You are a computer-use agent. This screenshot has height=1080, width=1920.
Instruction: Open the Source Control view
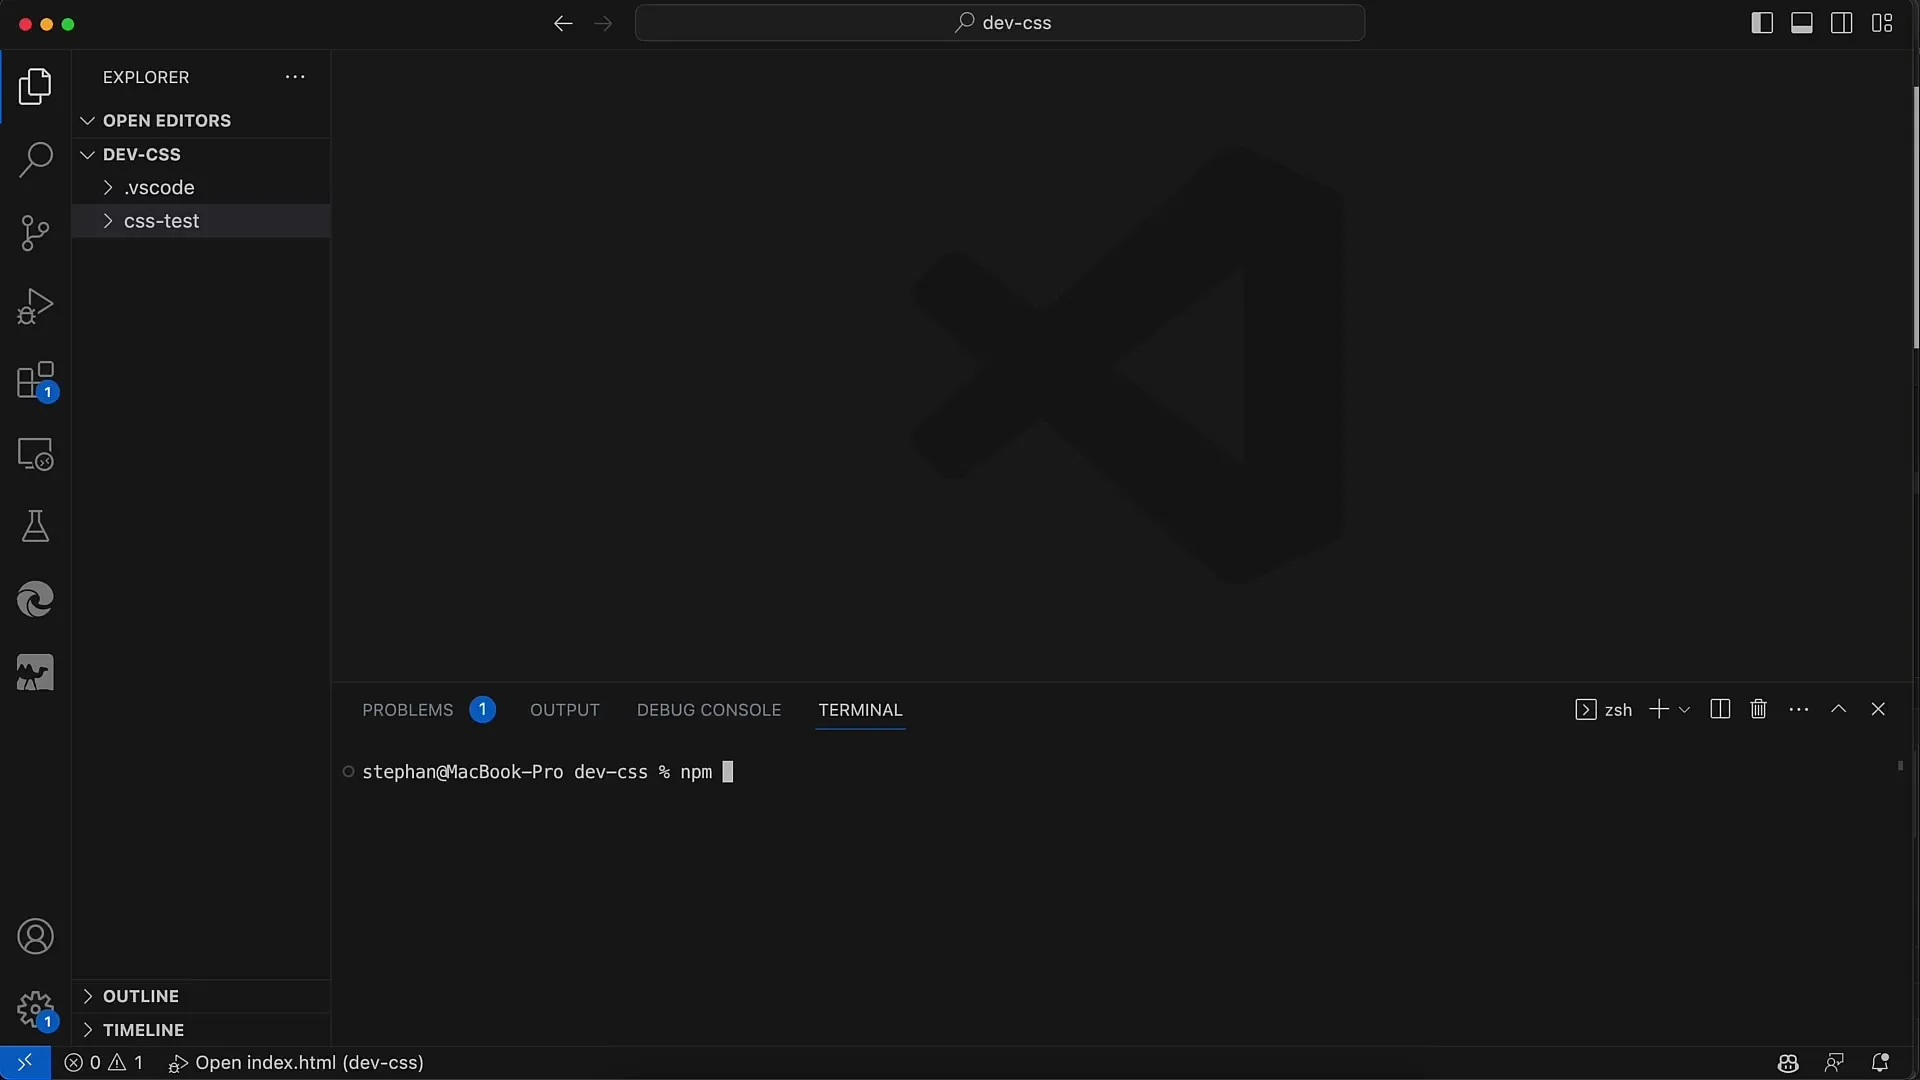(35, 233)
